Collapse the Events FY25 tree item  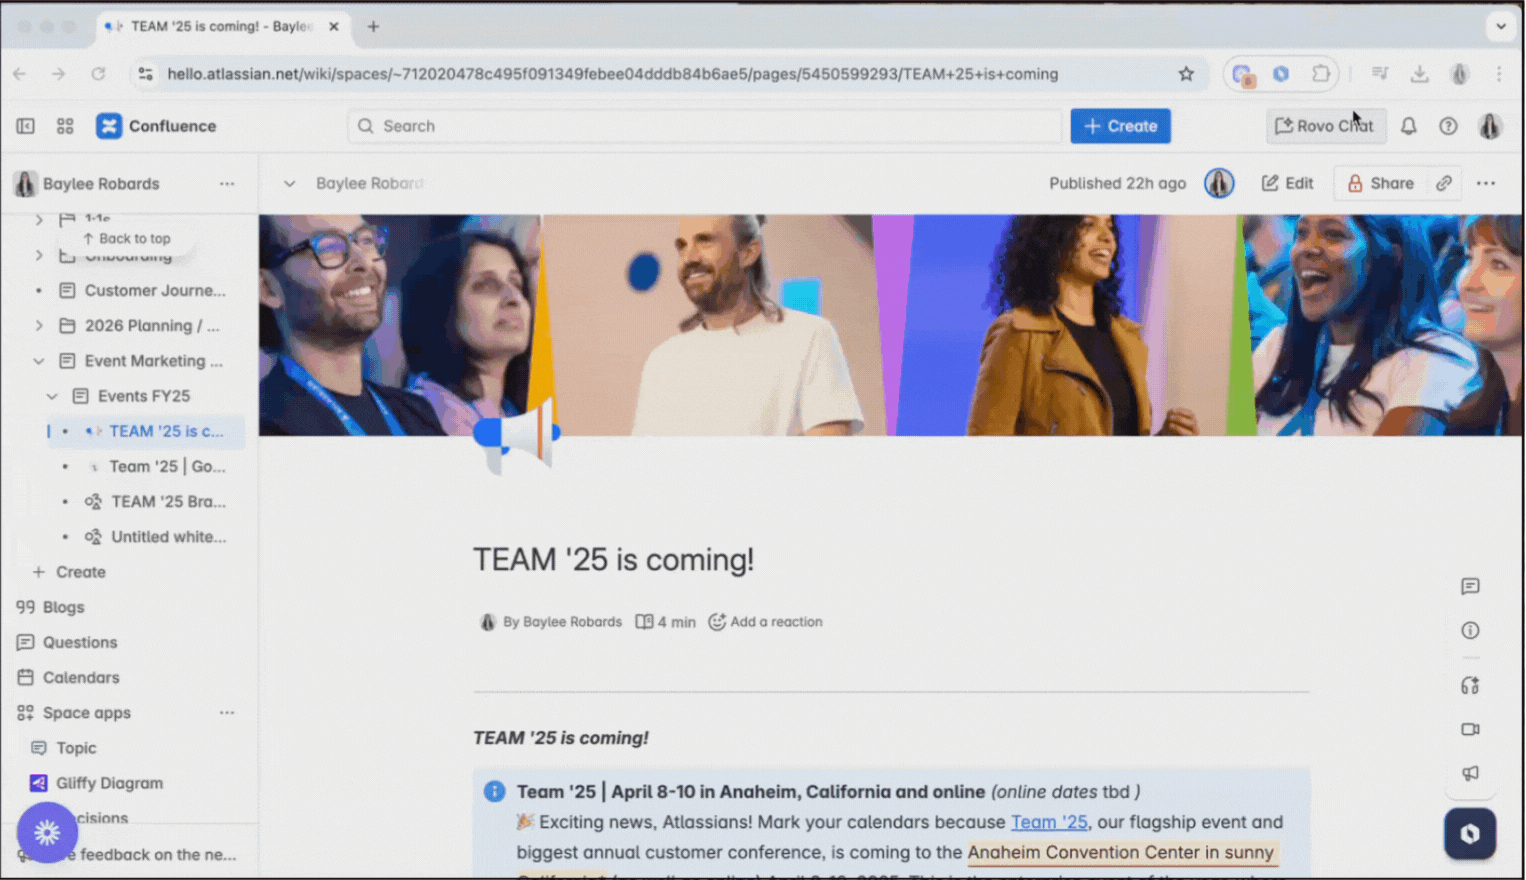pyautogui.click(x=53, y=396)
